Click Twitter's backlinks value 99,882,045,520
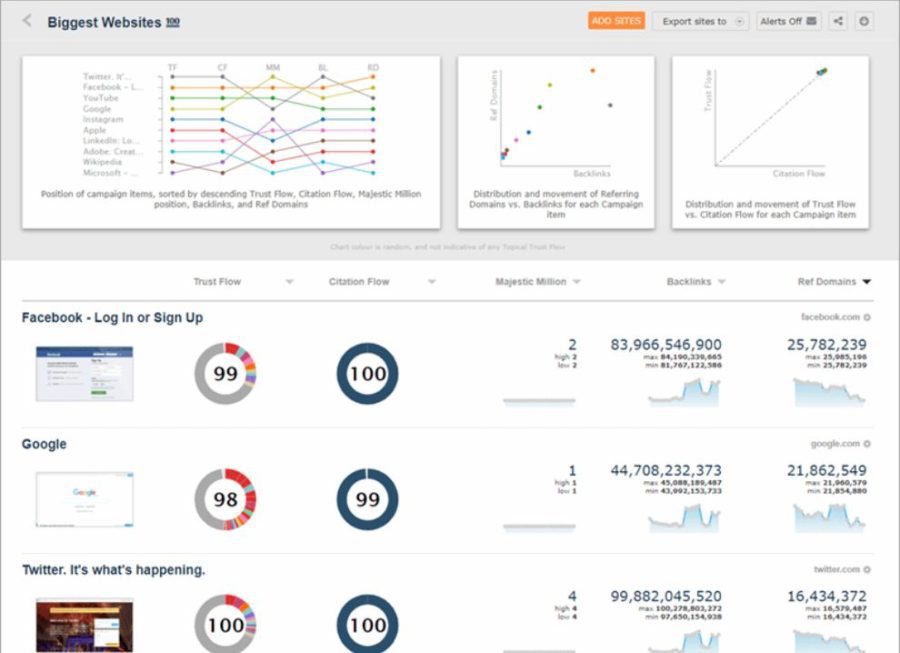Viewport: 900px width, 653px height. 666,596
